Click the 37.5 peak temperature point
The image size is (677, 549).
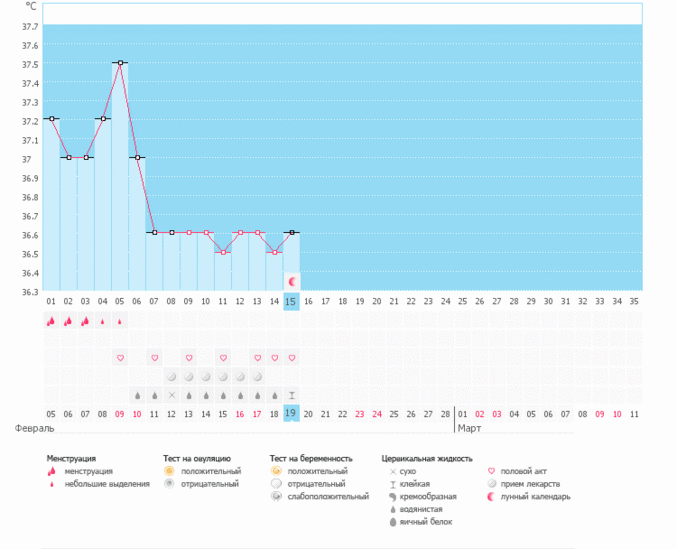point(120,63)
